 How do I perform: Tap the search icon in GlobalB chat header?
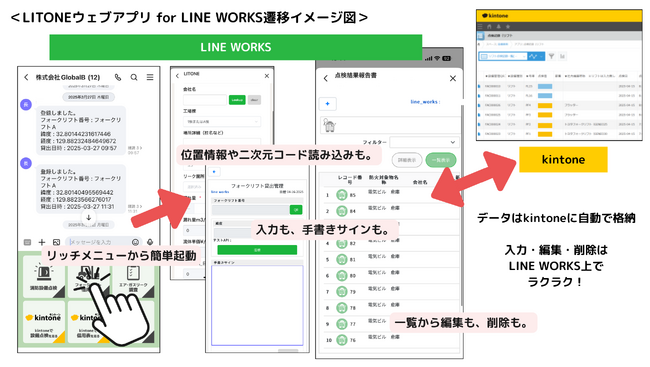pos(134,77)
